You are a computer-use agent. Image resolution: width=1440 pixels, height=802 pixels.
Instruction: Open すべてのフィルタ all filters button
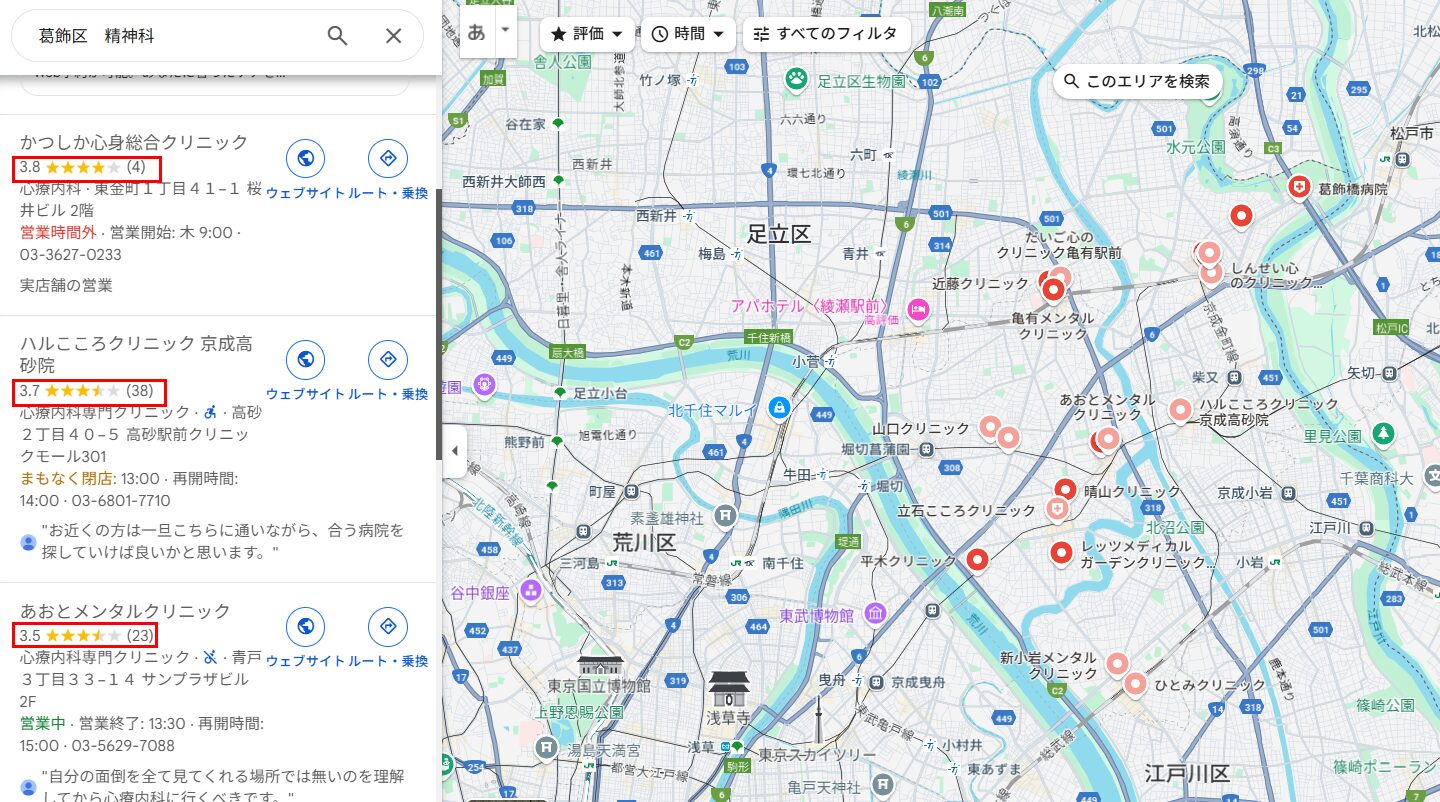point(826,34)
